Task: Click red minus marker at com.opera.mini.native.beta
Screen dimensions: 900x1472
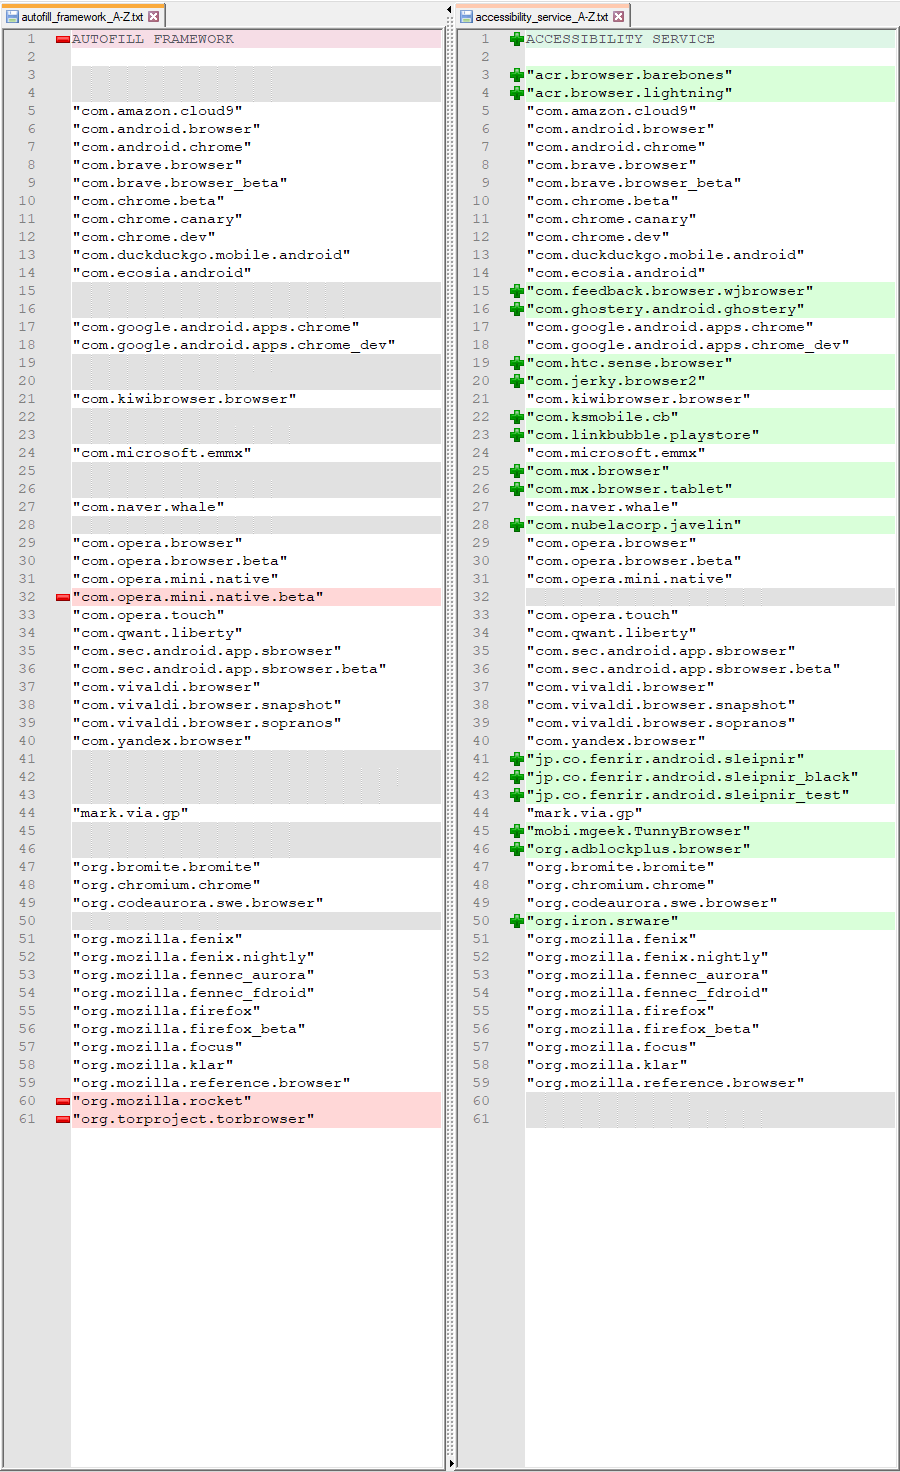Action: click(62, 597)
